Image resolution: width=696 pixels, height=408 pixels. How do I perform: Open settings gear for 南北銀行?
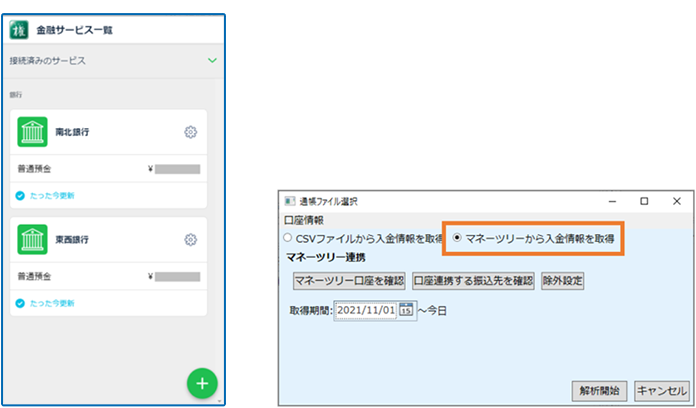[190, 133]
